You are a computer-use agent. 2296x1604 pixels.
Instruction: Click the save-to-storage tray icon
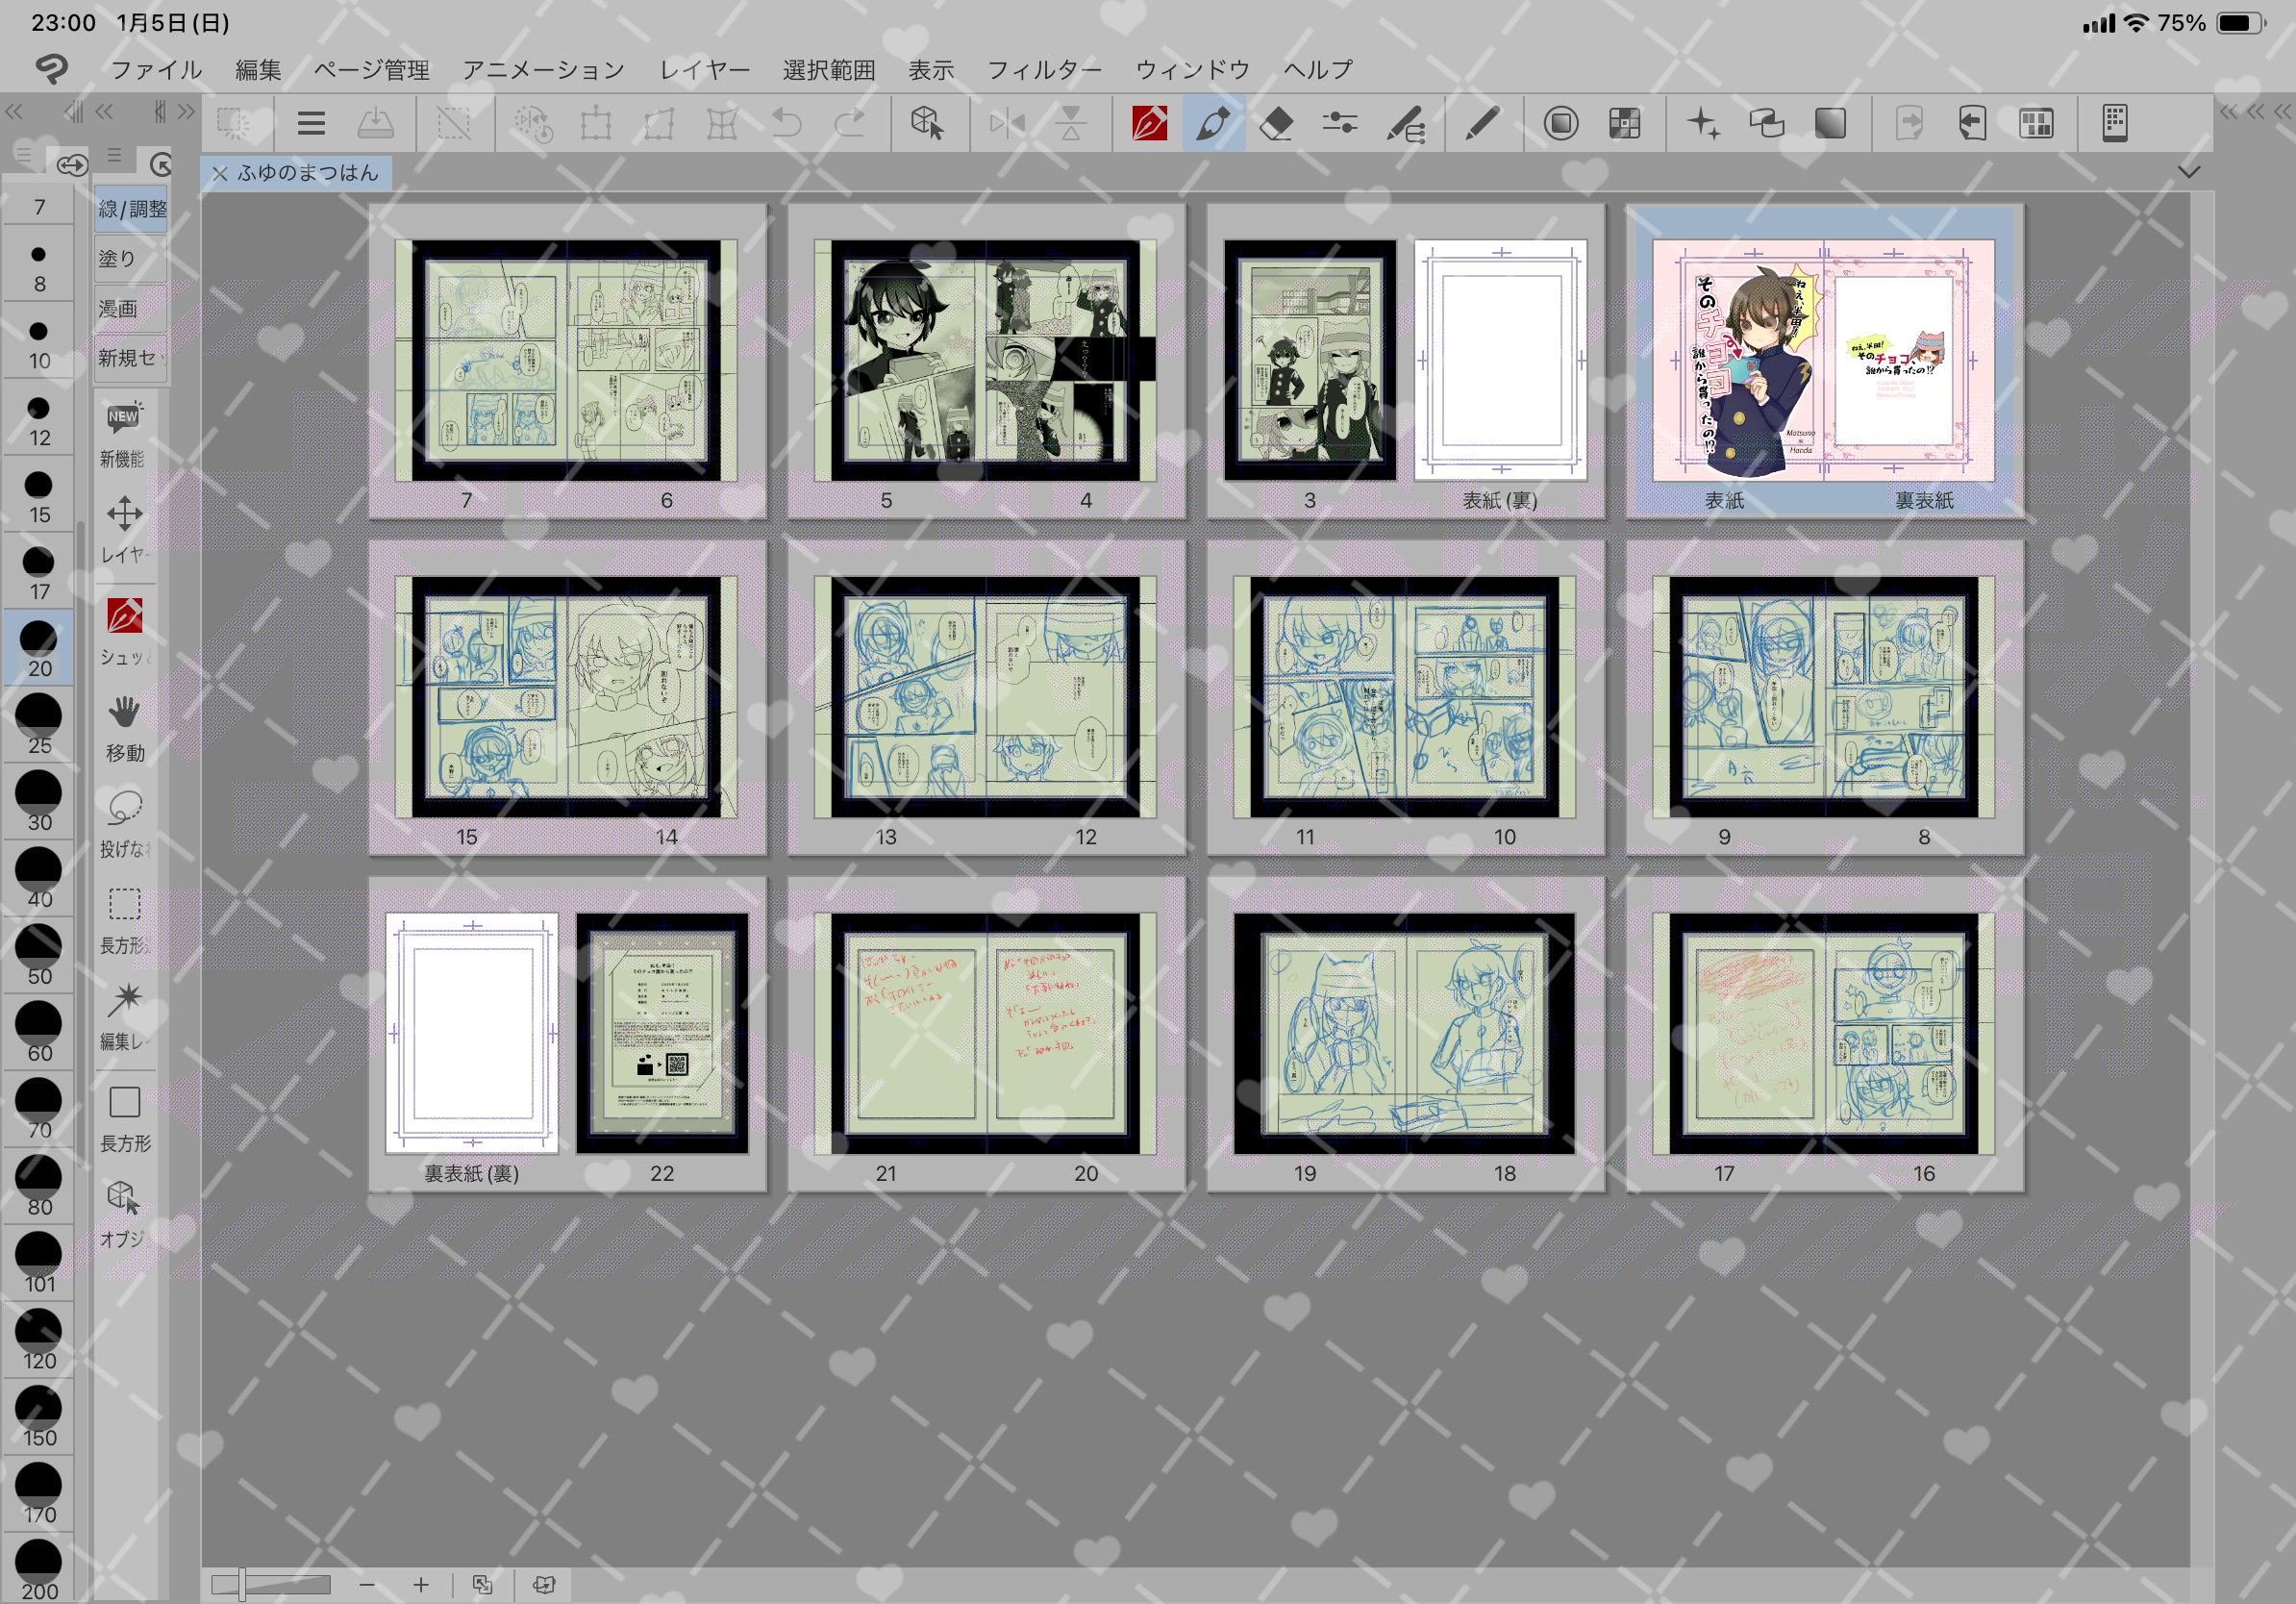(x=375, y=124)
